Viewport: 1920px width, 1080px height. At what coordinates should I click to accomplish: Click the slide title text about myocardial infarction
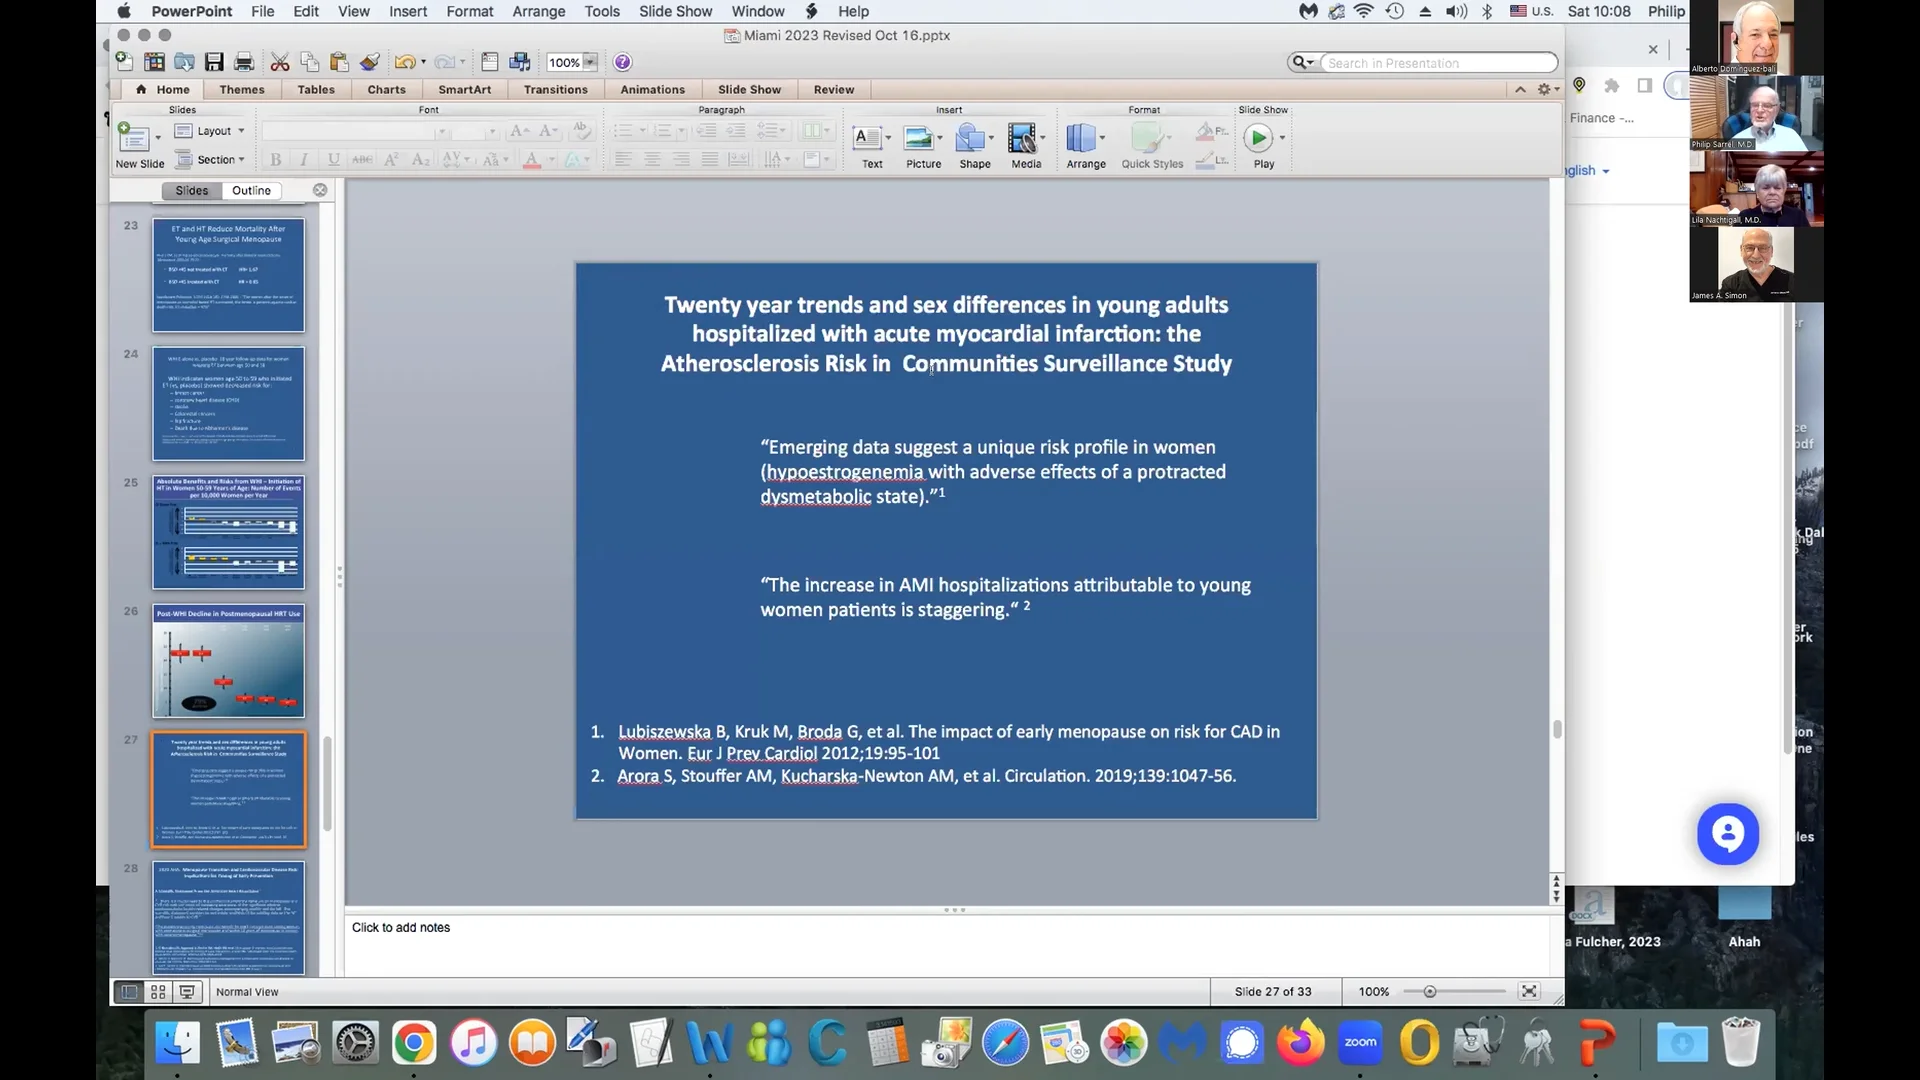(x=946, y=334)
